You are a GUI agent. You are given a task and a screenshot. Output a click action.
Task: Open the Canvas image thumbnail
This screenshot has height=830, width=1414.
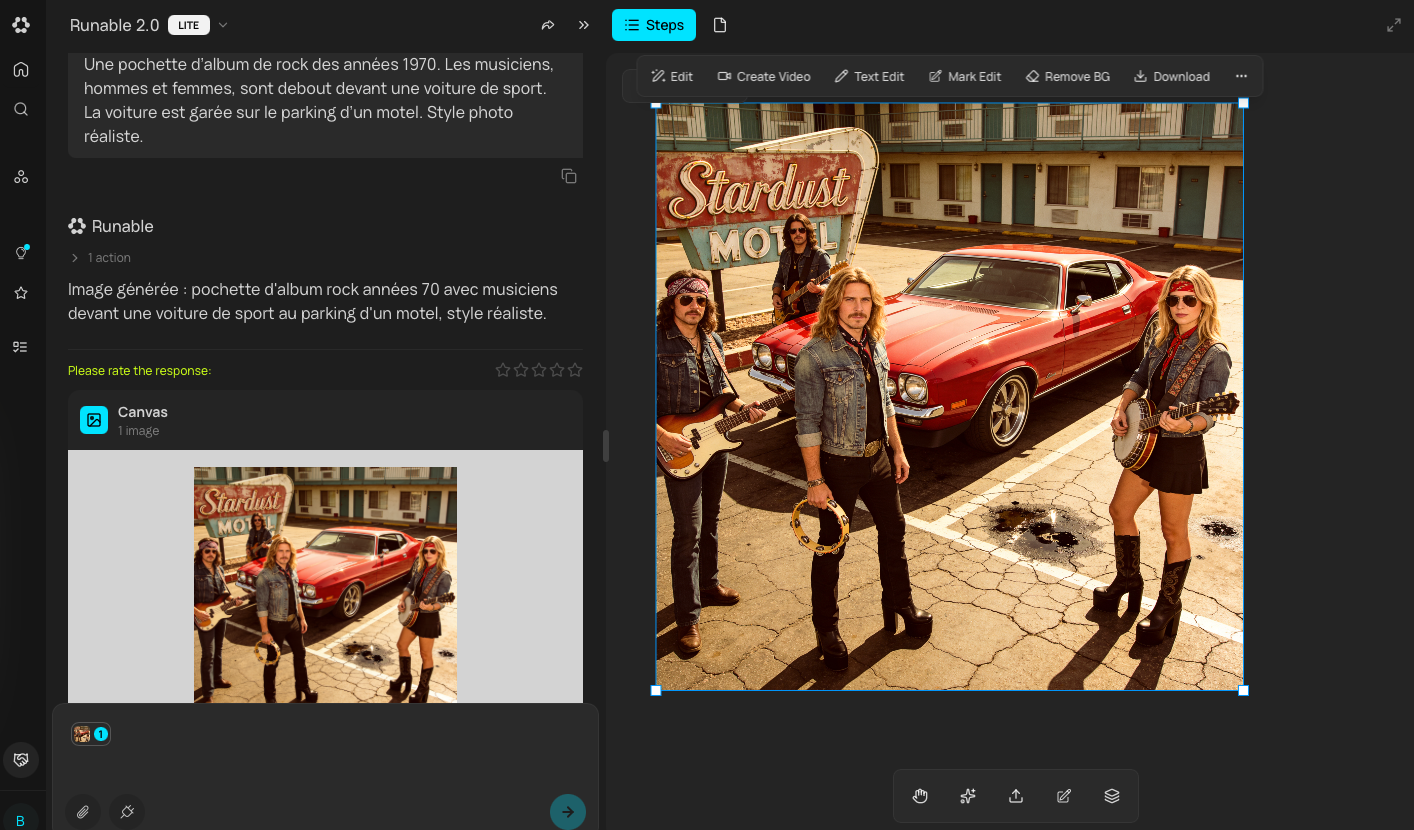click(x=325, y=584)
